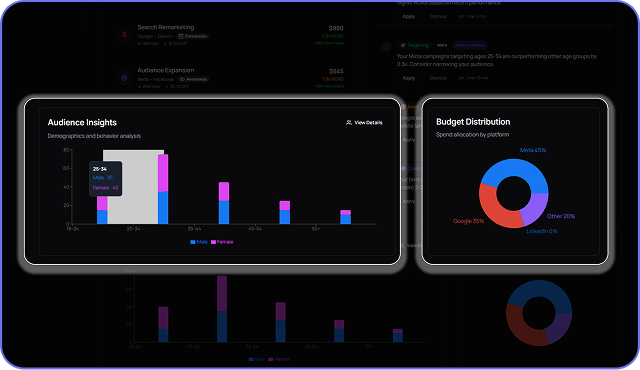Click the Meta platform tag on recommendation

click(x=442, y=45)
